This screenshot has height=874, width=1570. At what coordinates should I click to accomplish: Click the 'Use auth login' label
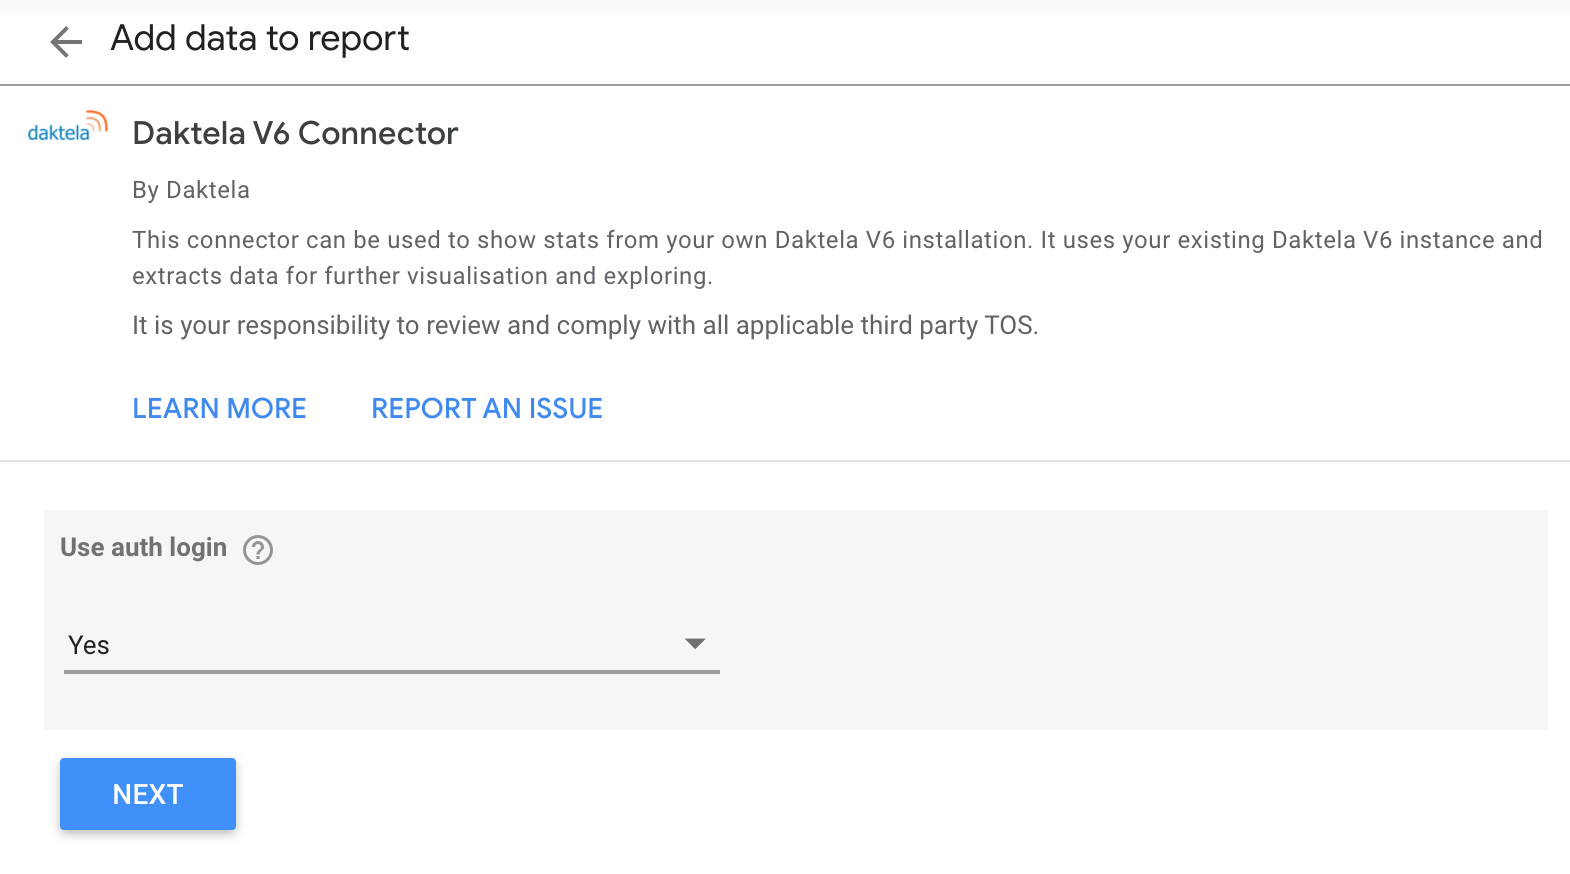(144, 548)
